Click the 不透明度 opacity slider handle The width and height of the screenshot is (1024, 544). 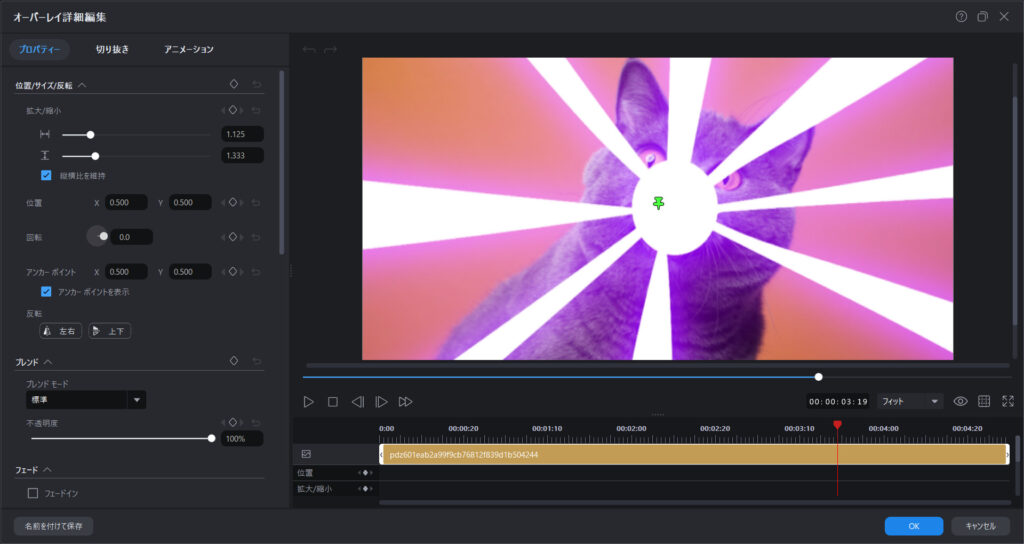pyautogui.click(x=211, y=438)
